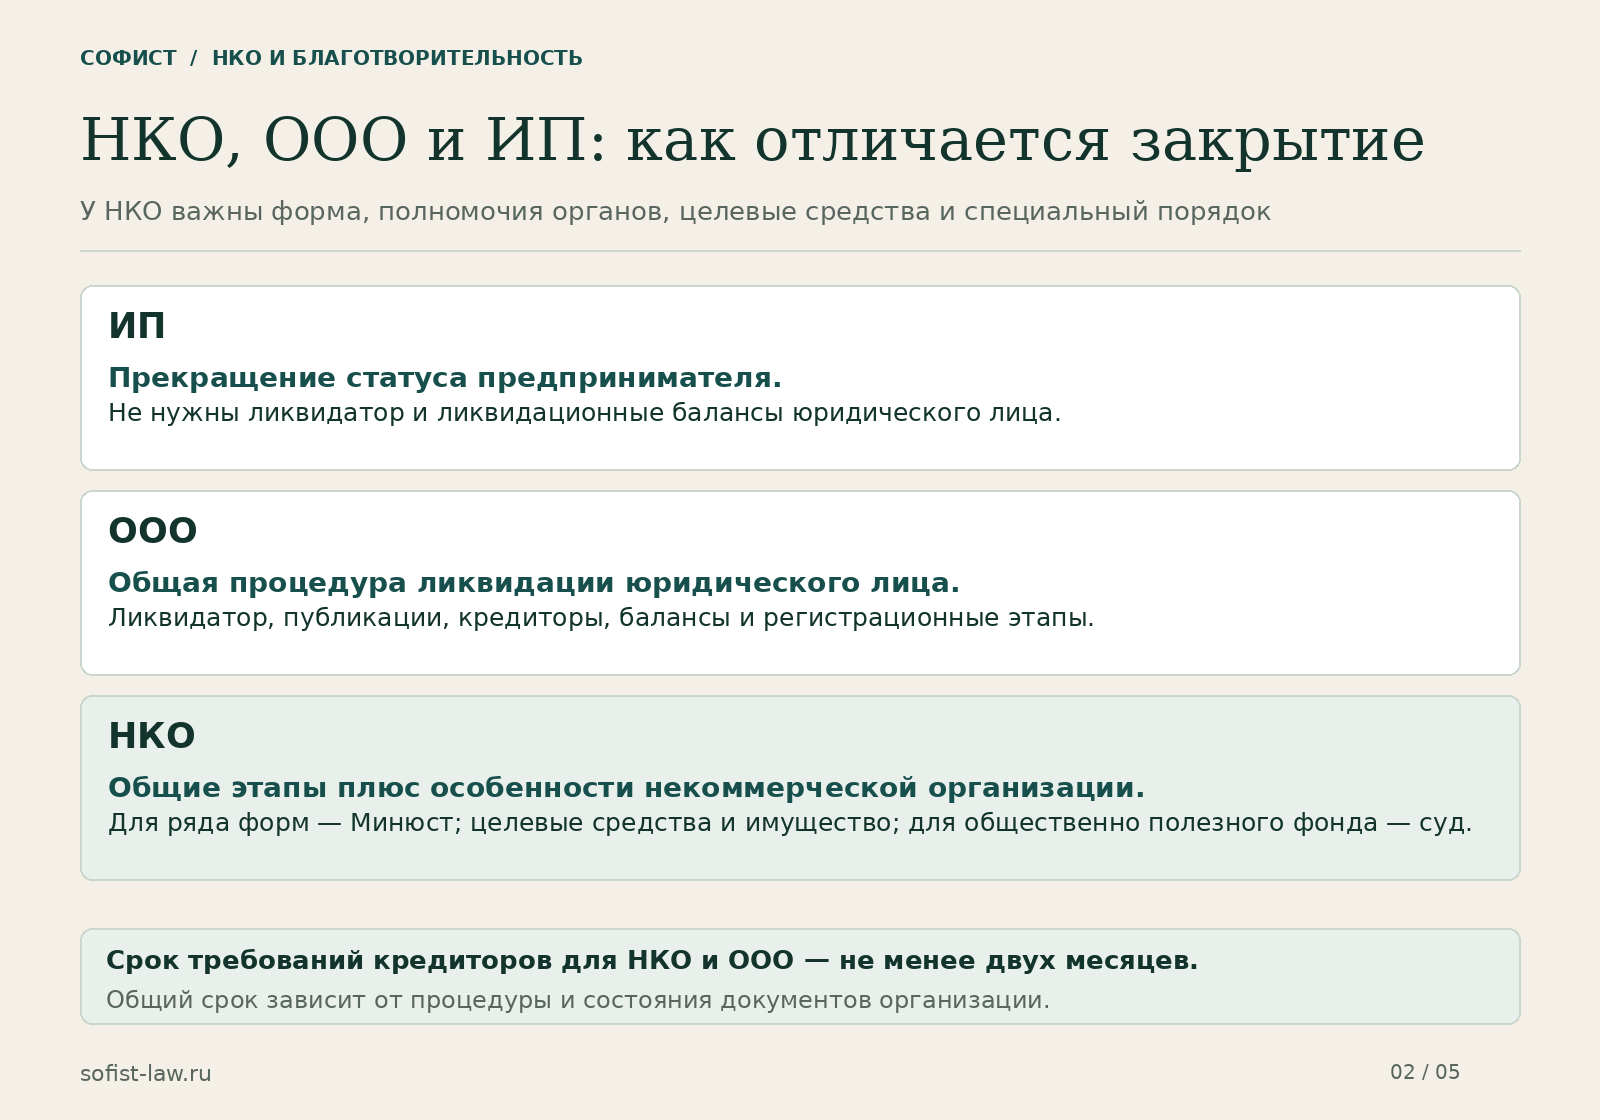Screen dimensions: 1600x1120
Task: Select the ООО card heading
Action: (x=153, y=532)
